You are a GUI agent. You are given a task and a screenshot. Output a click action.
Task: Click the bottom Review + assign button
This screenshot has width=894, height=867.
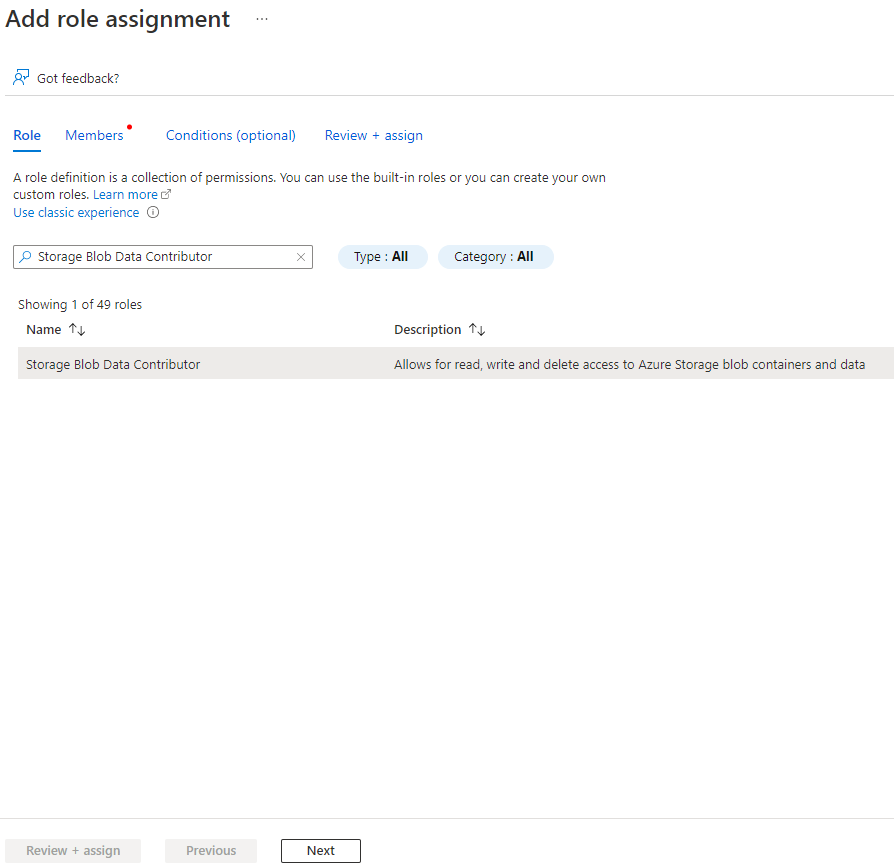73,851
